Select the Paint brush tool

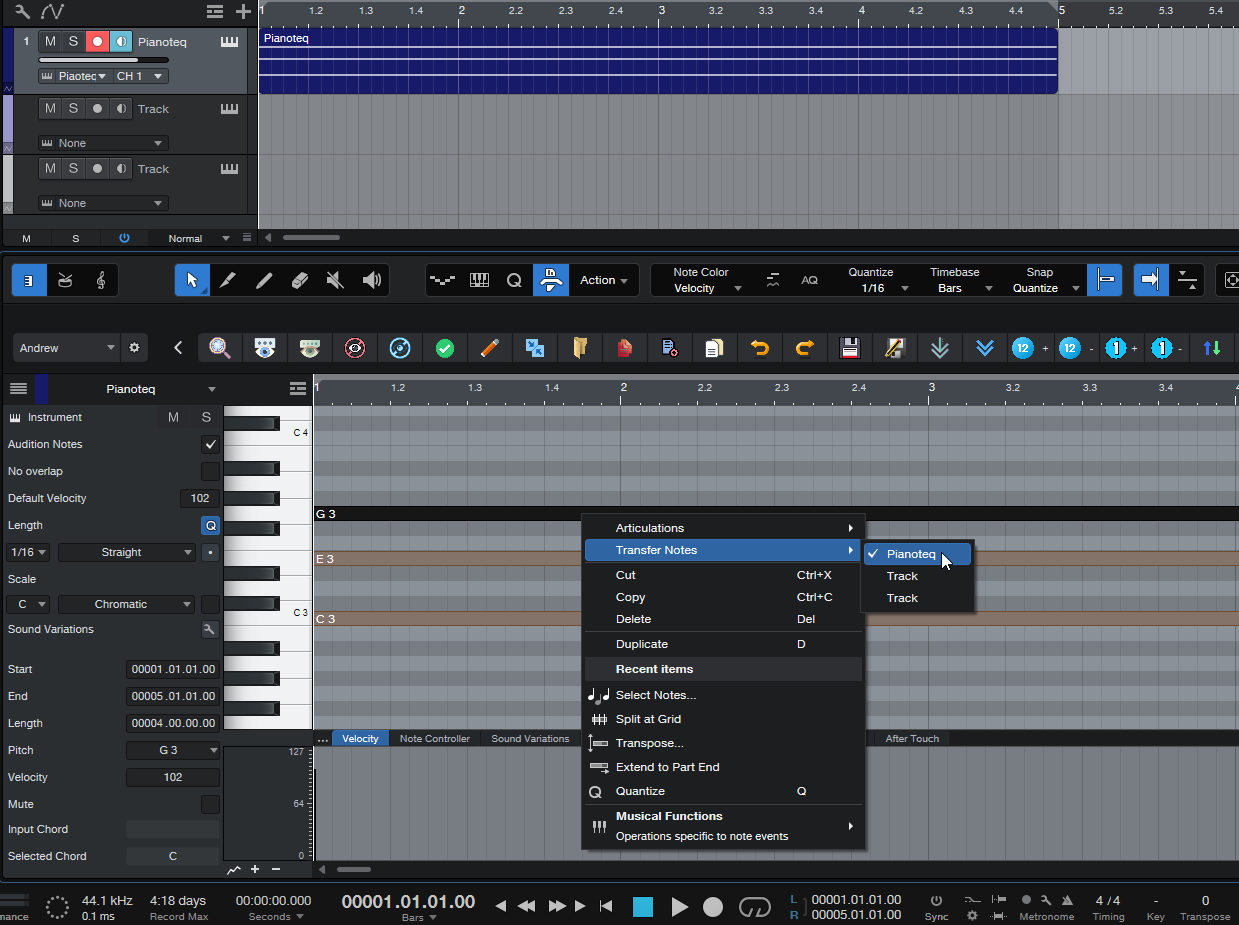264,281
